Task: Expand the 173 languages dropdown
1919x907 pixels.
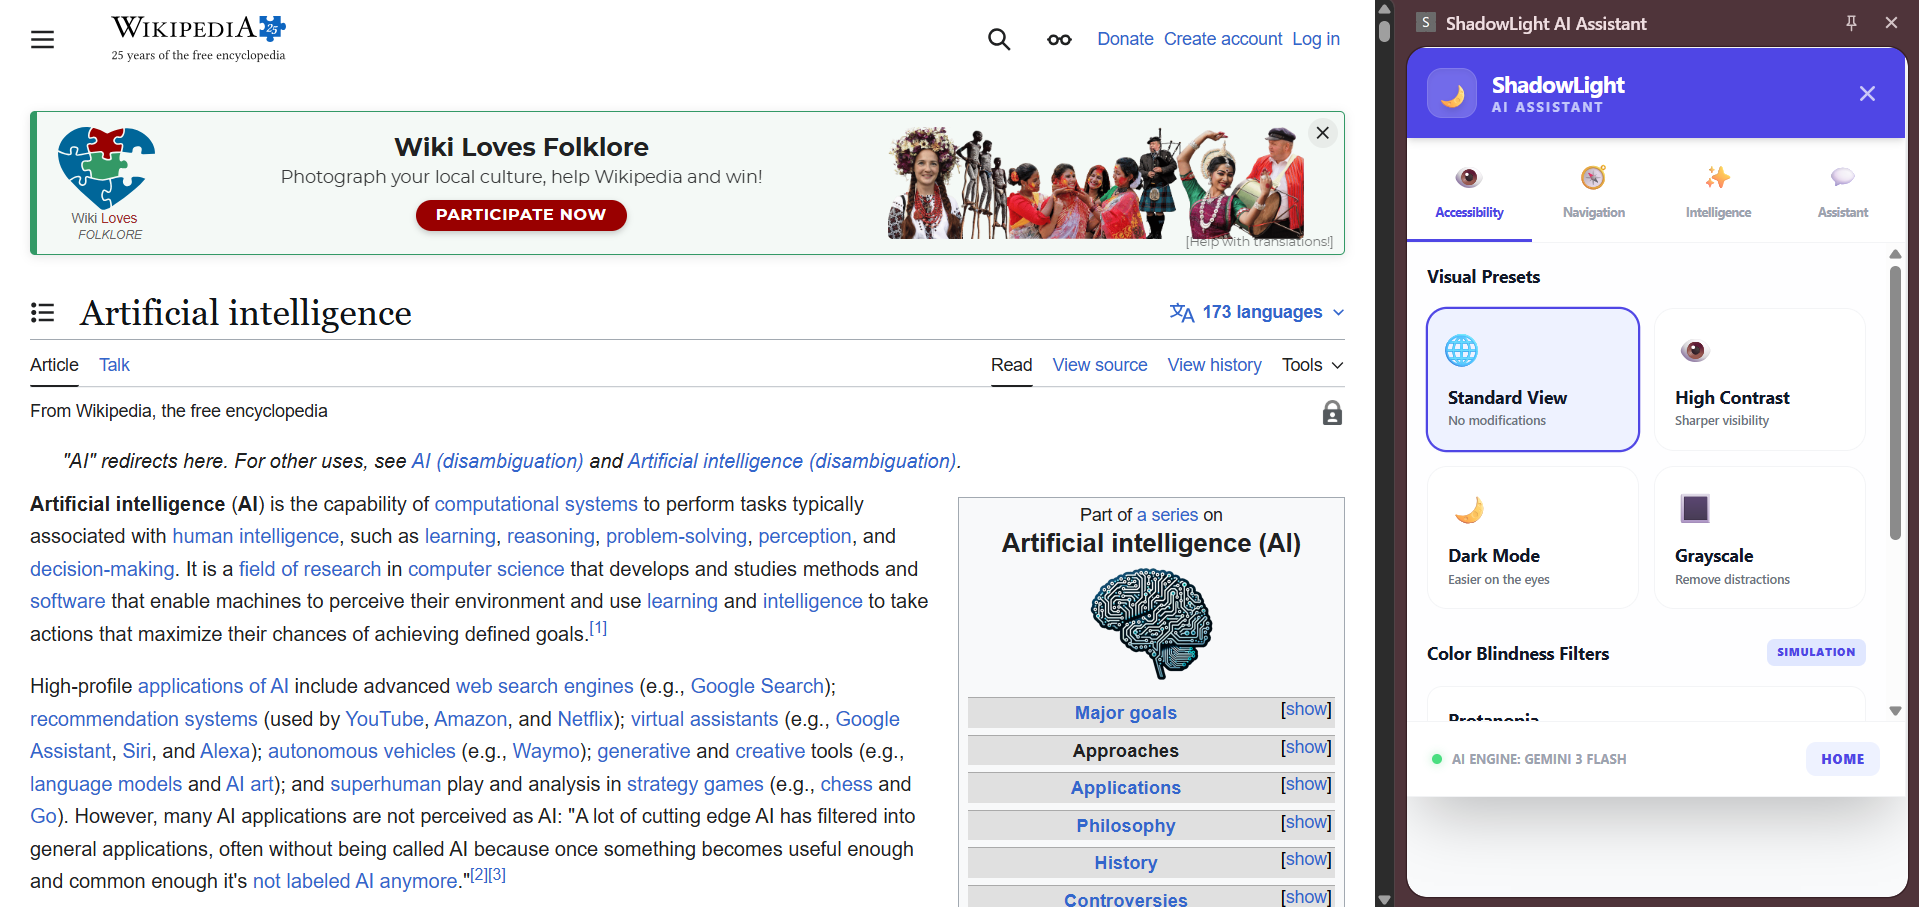Action: coord(1257,312)
